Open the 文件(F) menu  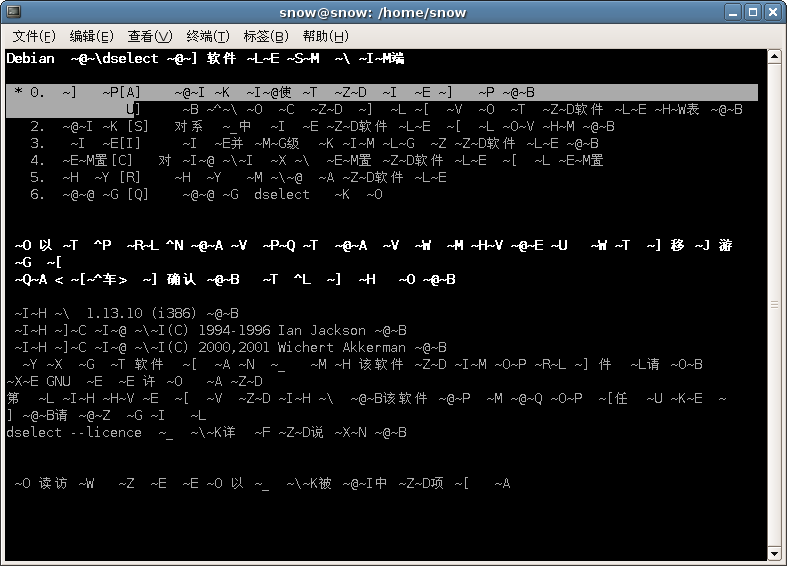(34, 36)
